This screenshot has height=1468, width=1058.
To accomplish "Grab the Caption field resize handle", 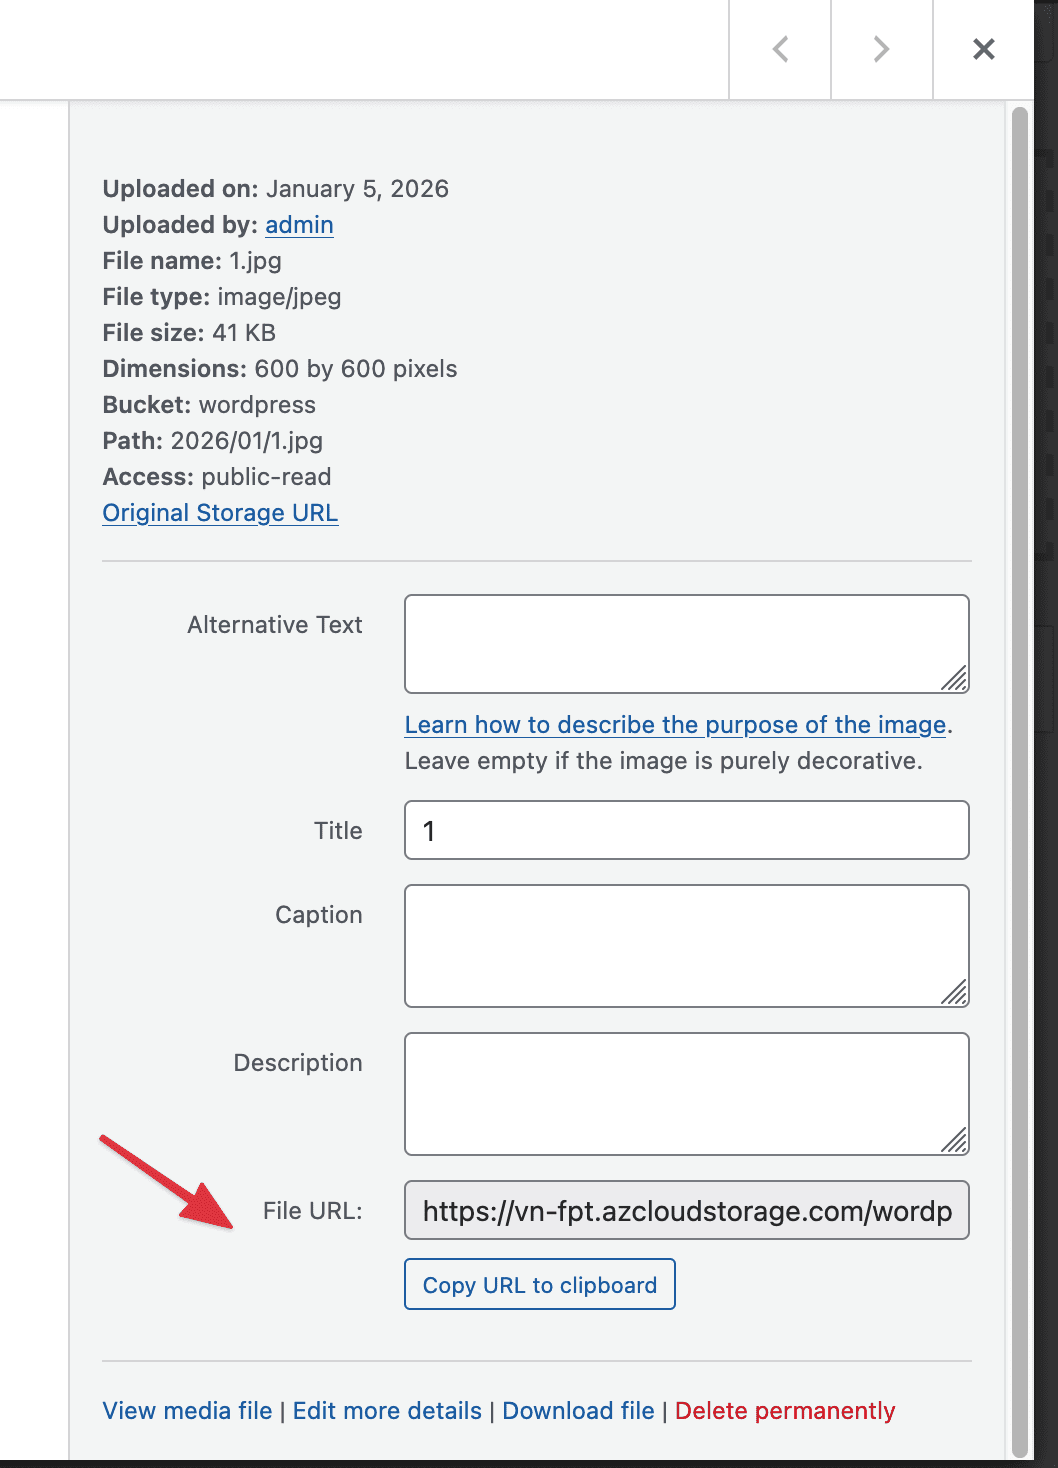I will tap(956, 994).
